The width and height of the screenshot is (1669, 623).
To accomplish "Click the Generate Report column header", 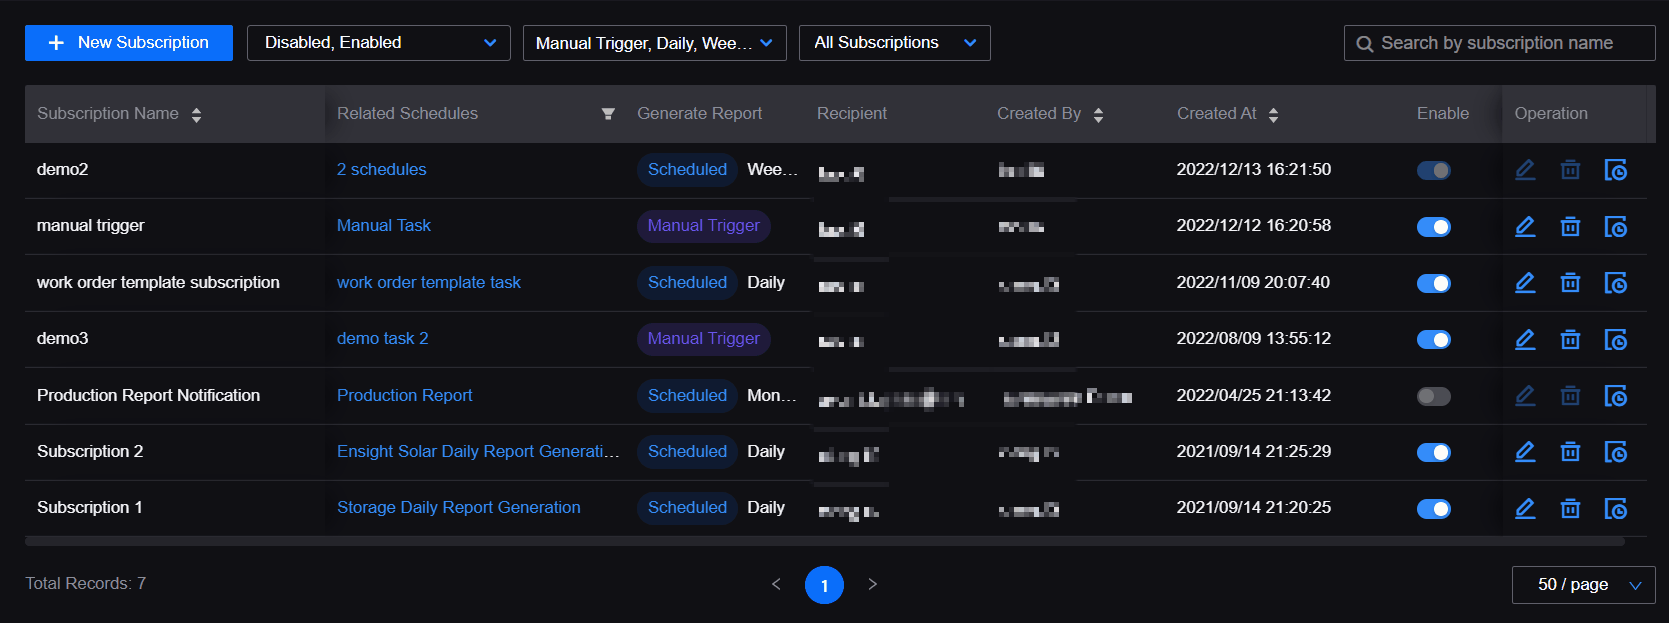I will tap(700, 114).
